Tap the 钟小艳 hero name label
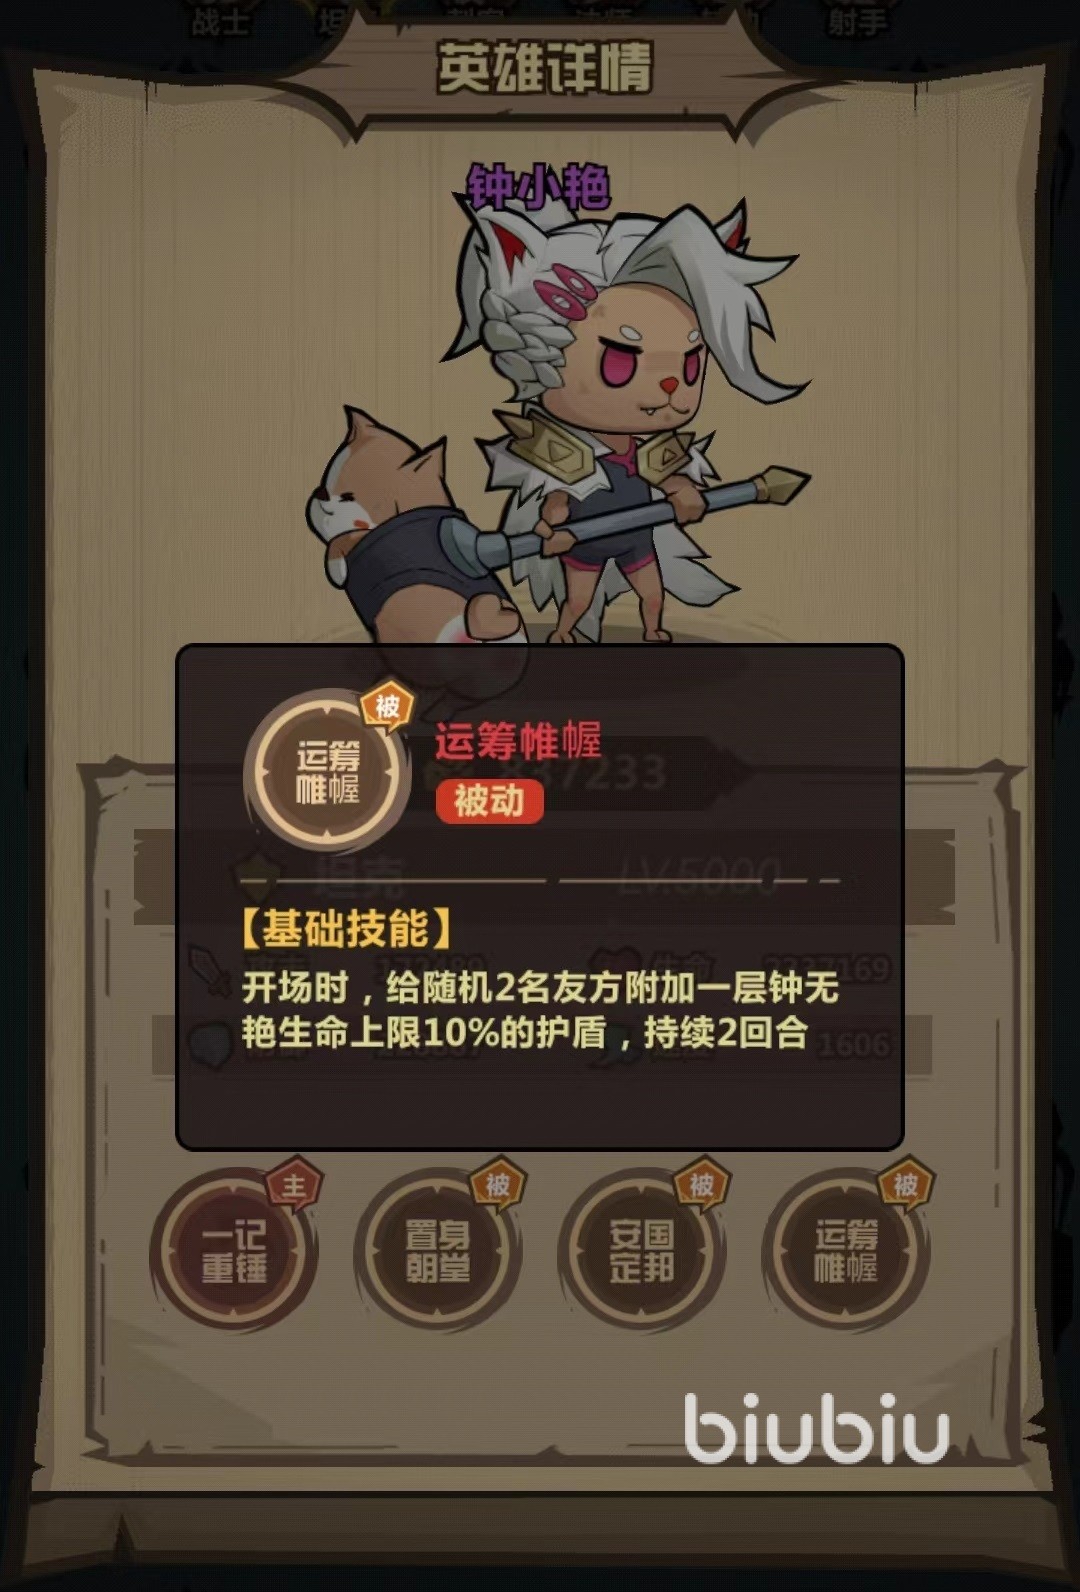Viewport: 1080px width, 1592px height. 539,186
